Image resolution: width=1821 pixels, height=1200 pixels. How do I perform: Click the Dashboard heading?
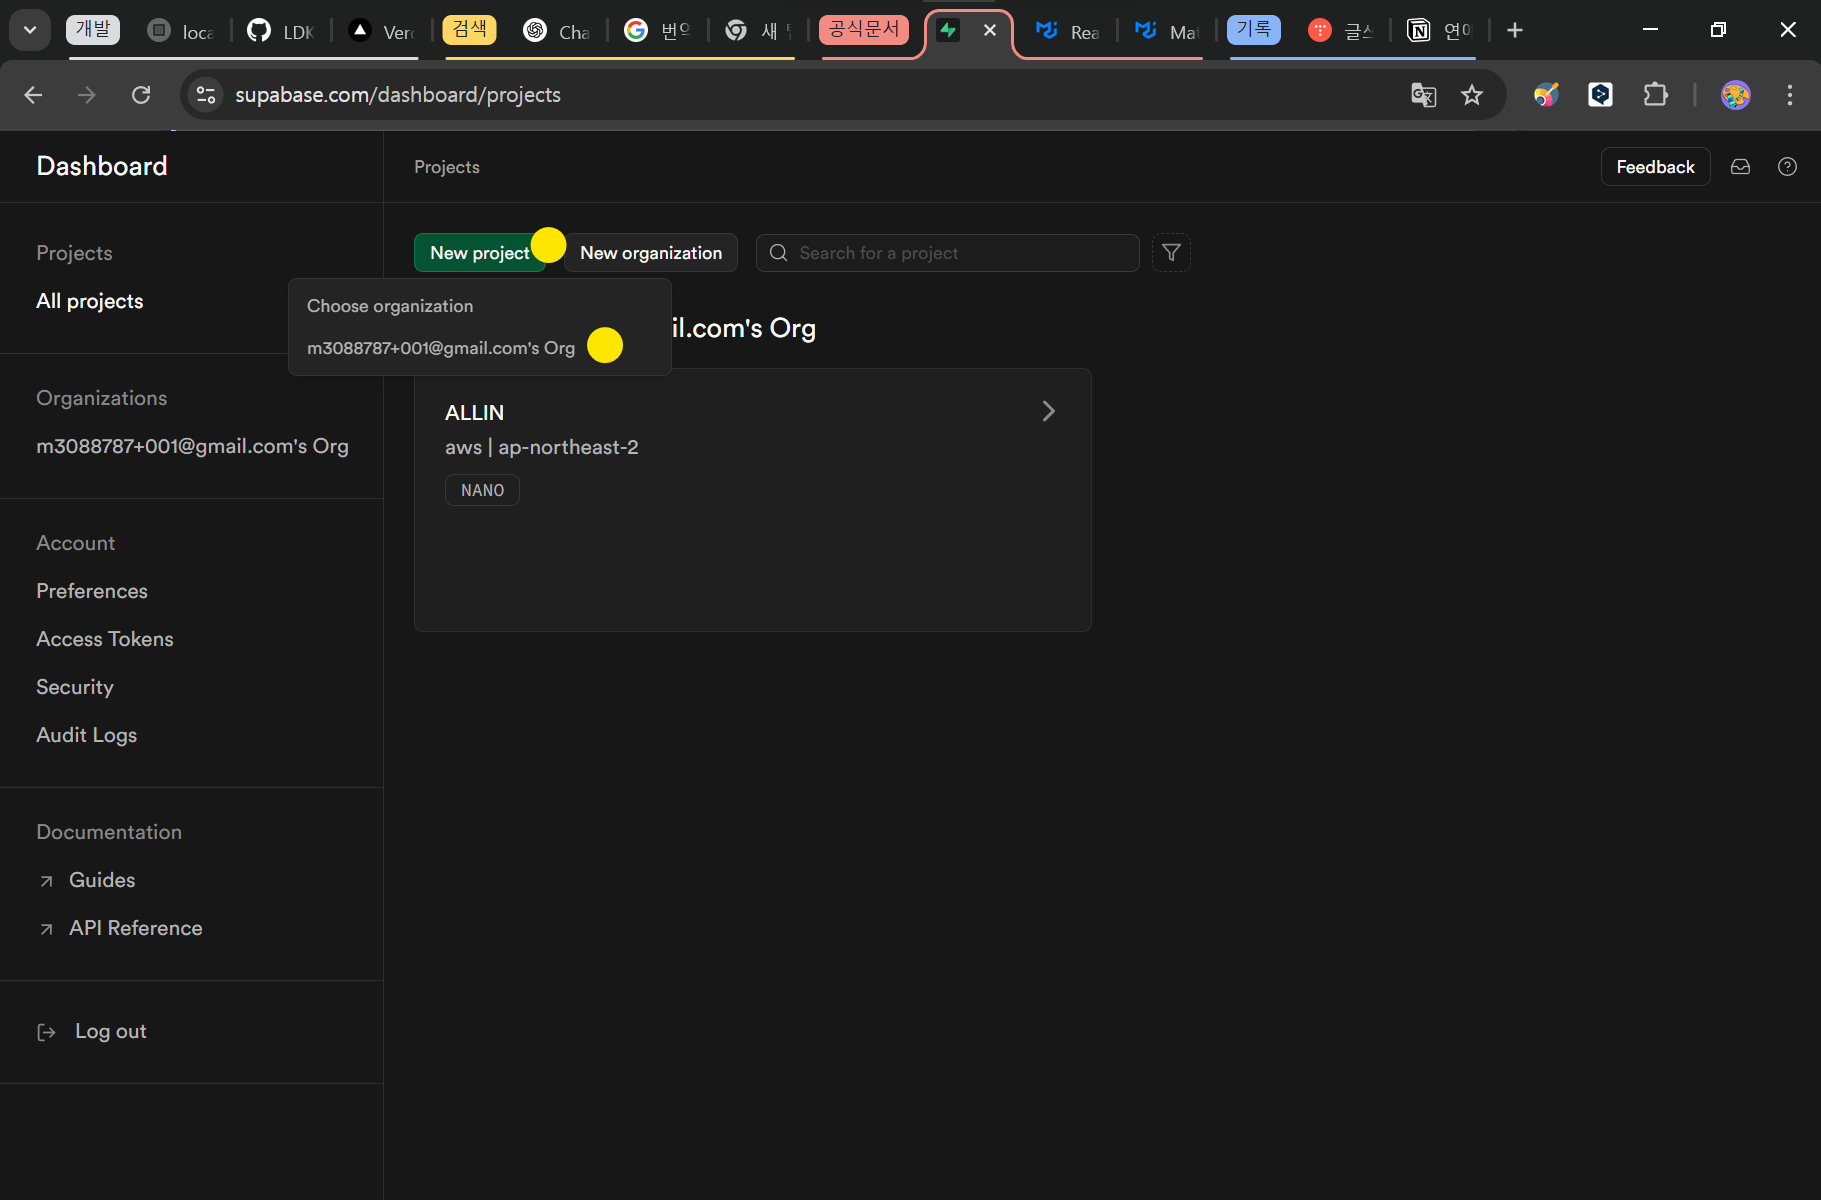click(x=102, y=166)
